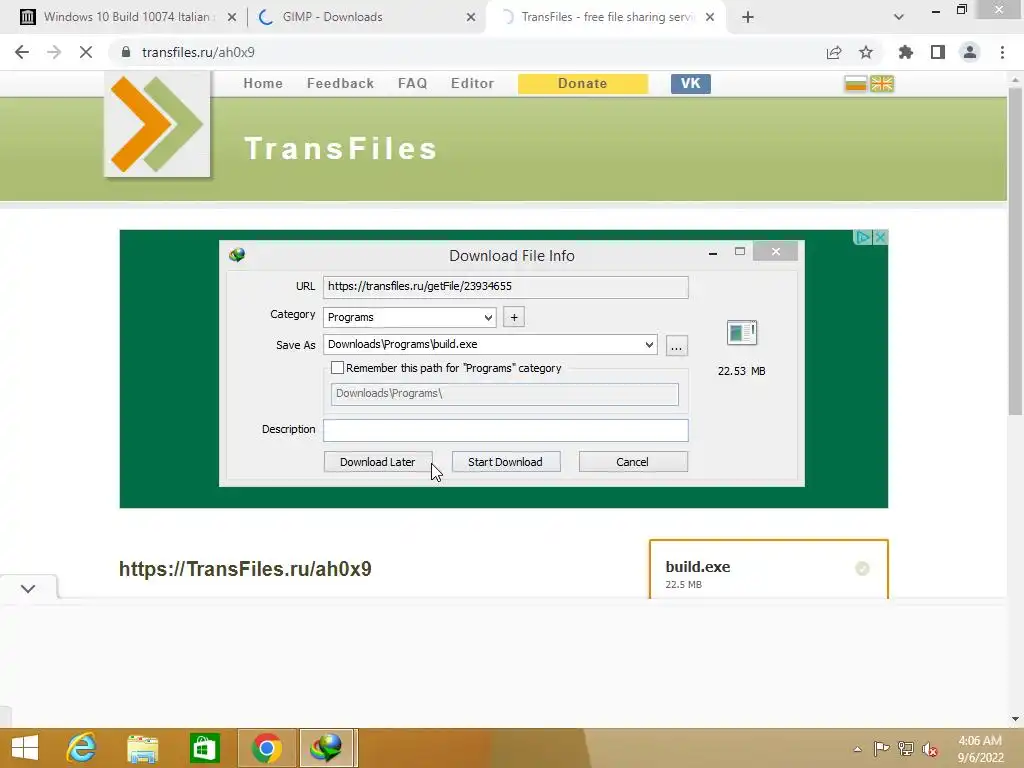Click the muted volume tray icon

point(930,749)
